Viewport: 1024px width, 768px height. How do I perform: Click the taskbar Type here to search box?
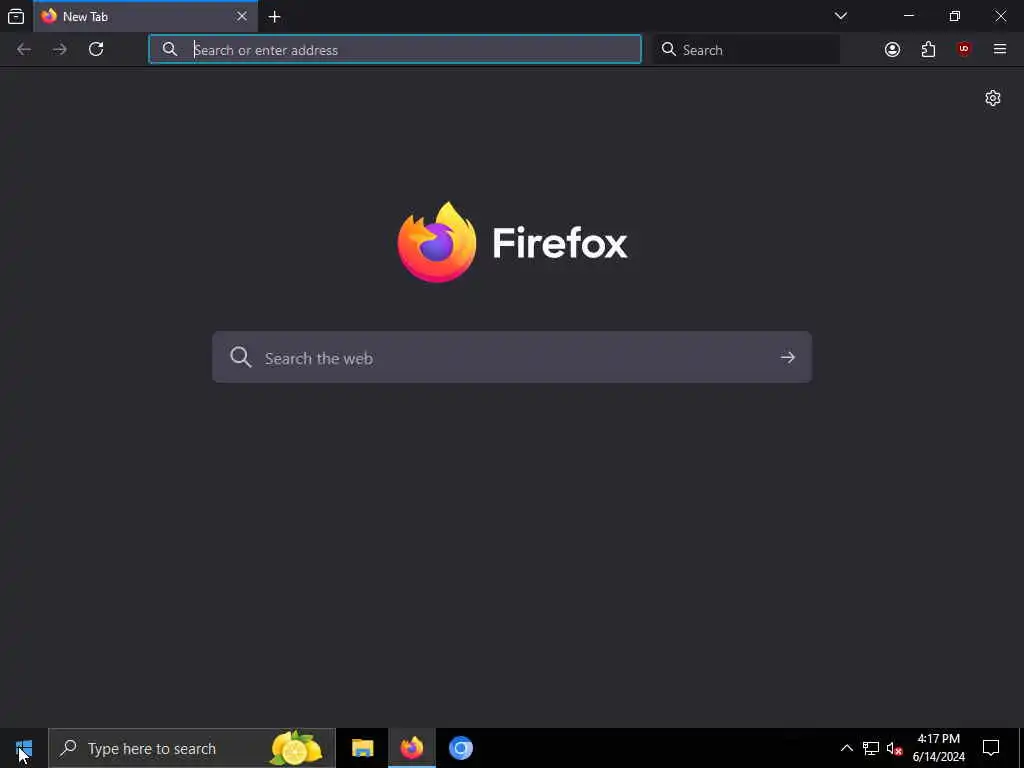pos(192,748)
